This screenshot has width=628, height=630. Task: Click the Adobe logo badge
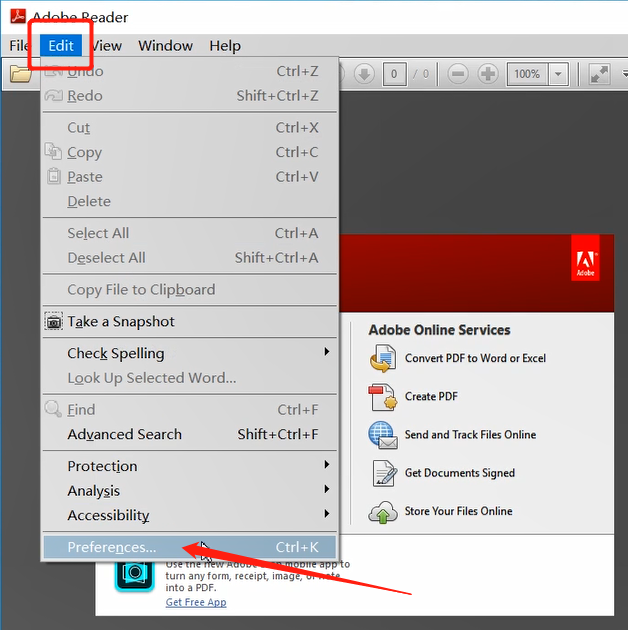tap(585, 258)
